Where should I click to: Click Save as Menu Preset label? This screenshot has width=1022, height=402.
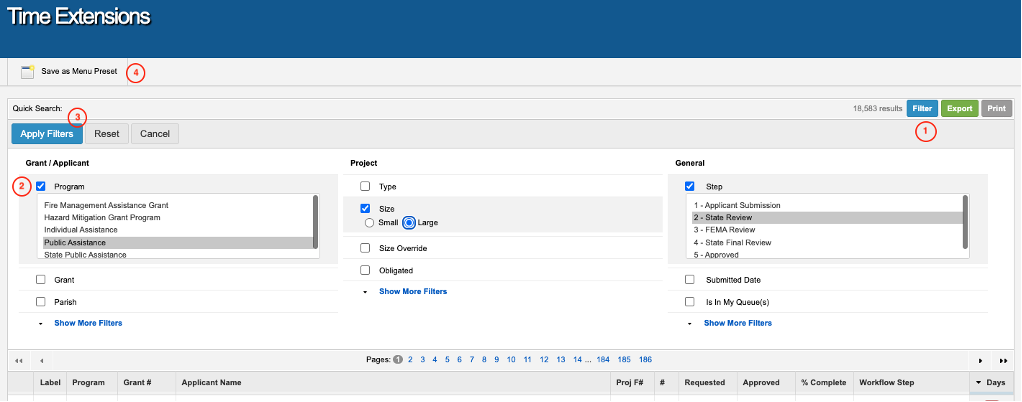[80, 72]
